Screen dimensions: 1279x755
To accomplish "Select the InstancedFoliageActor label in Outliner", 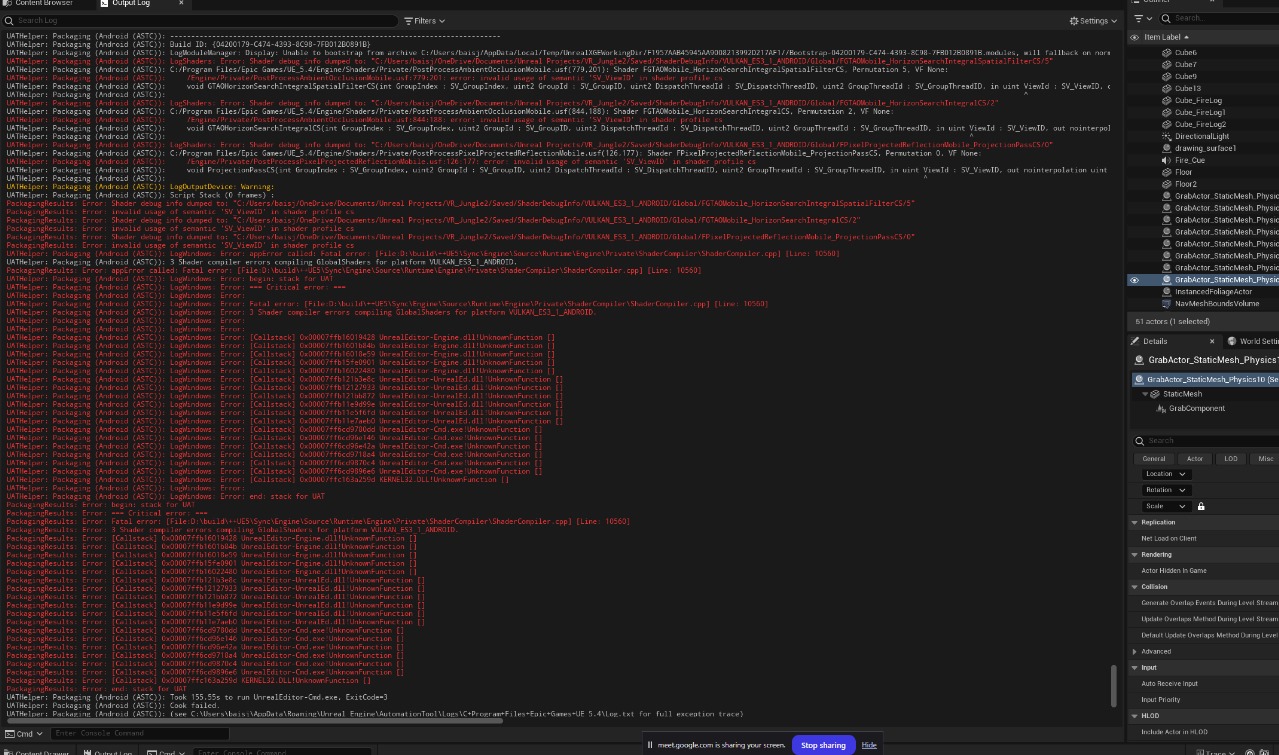I will click(x=1213, y=292).
